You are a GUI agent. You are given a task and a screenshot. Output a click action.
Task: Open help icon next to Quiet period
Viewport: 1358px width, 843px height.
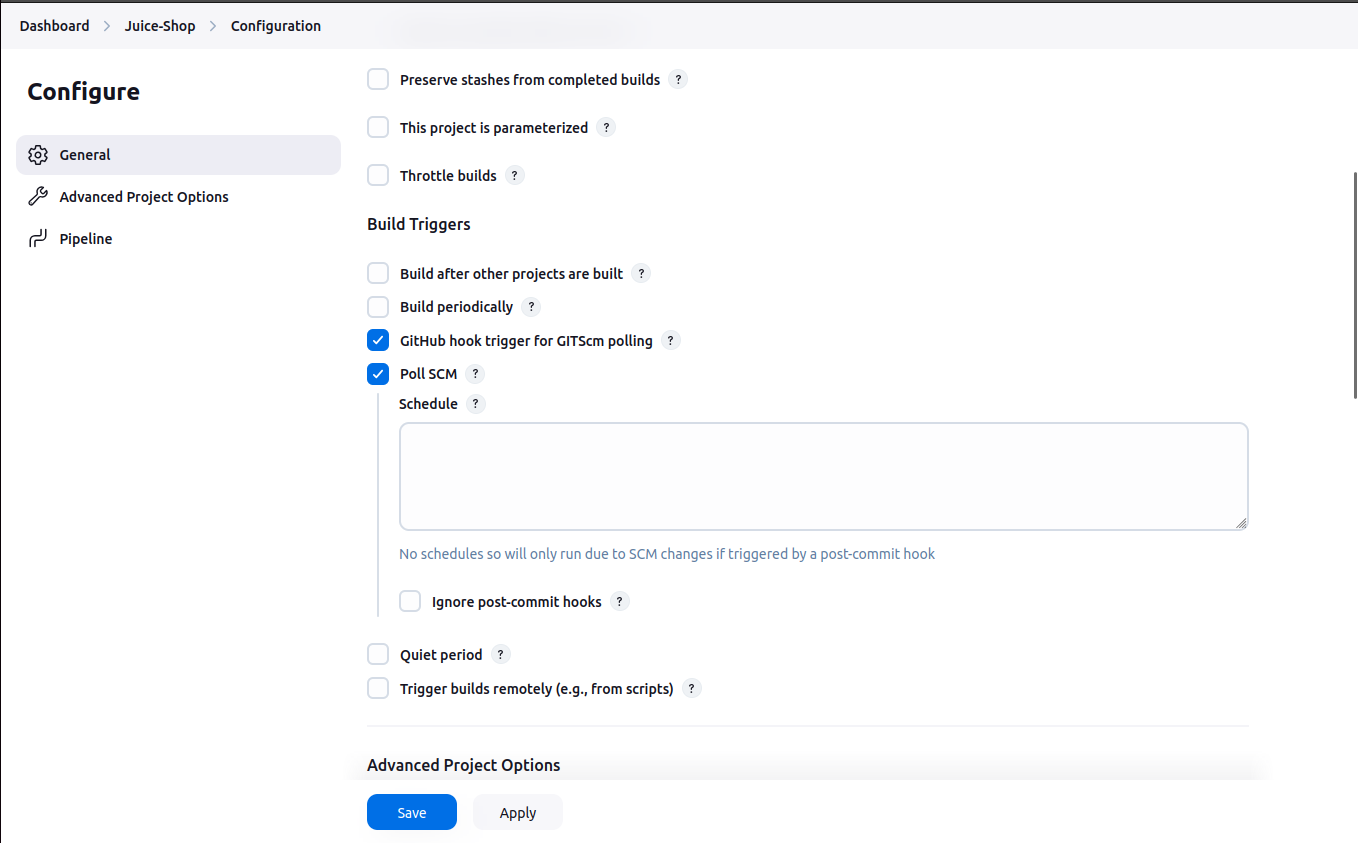point(501,655)
